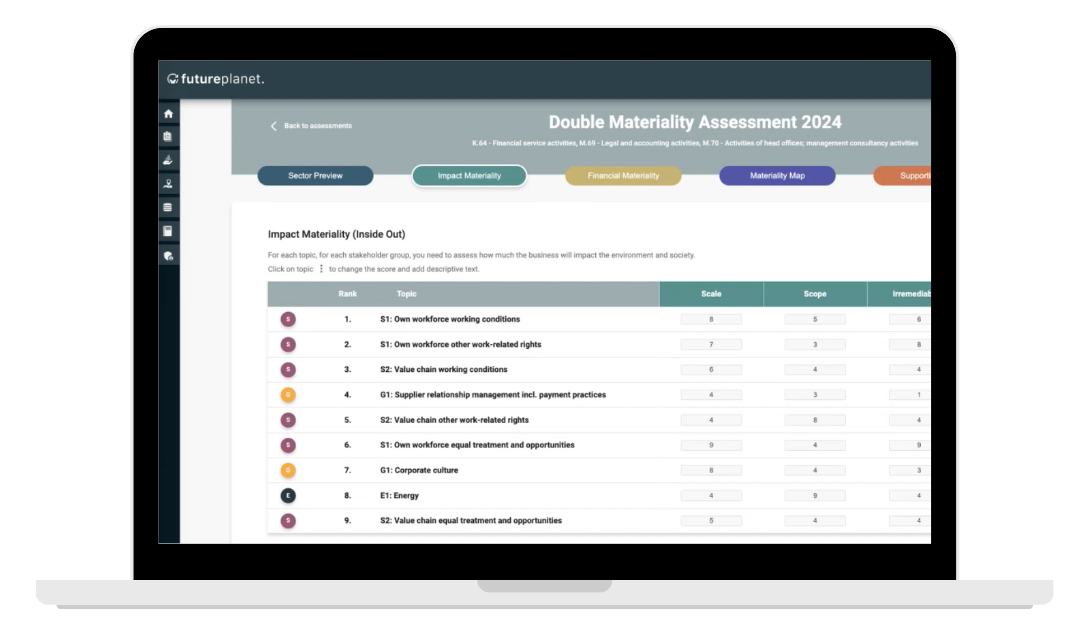Click the S badge beside Own workforce working conditions

coord(288,319)
